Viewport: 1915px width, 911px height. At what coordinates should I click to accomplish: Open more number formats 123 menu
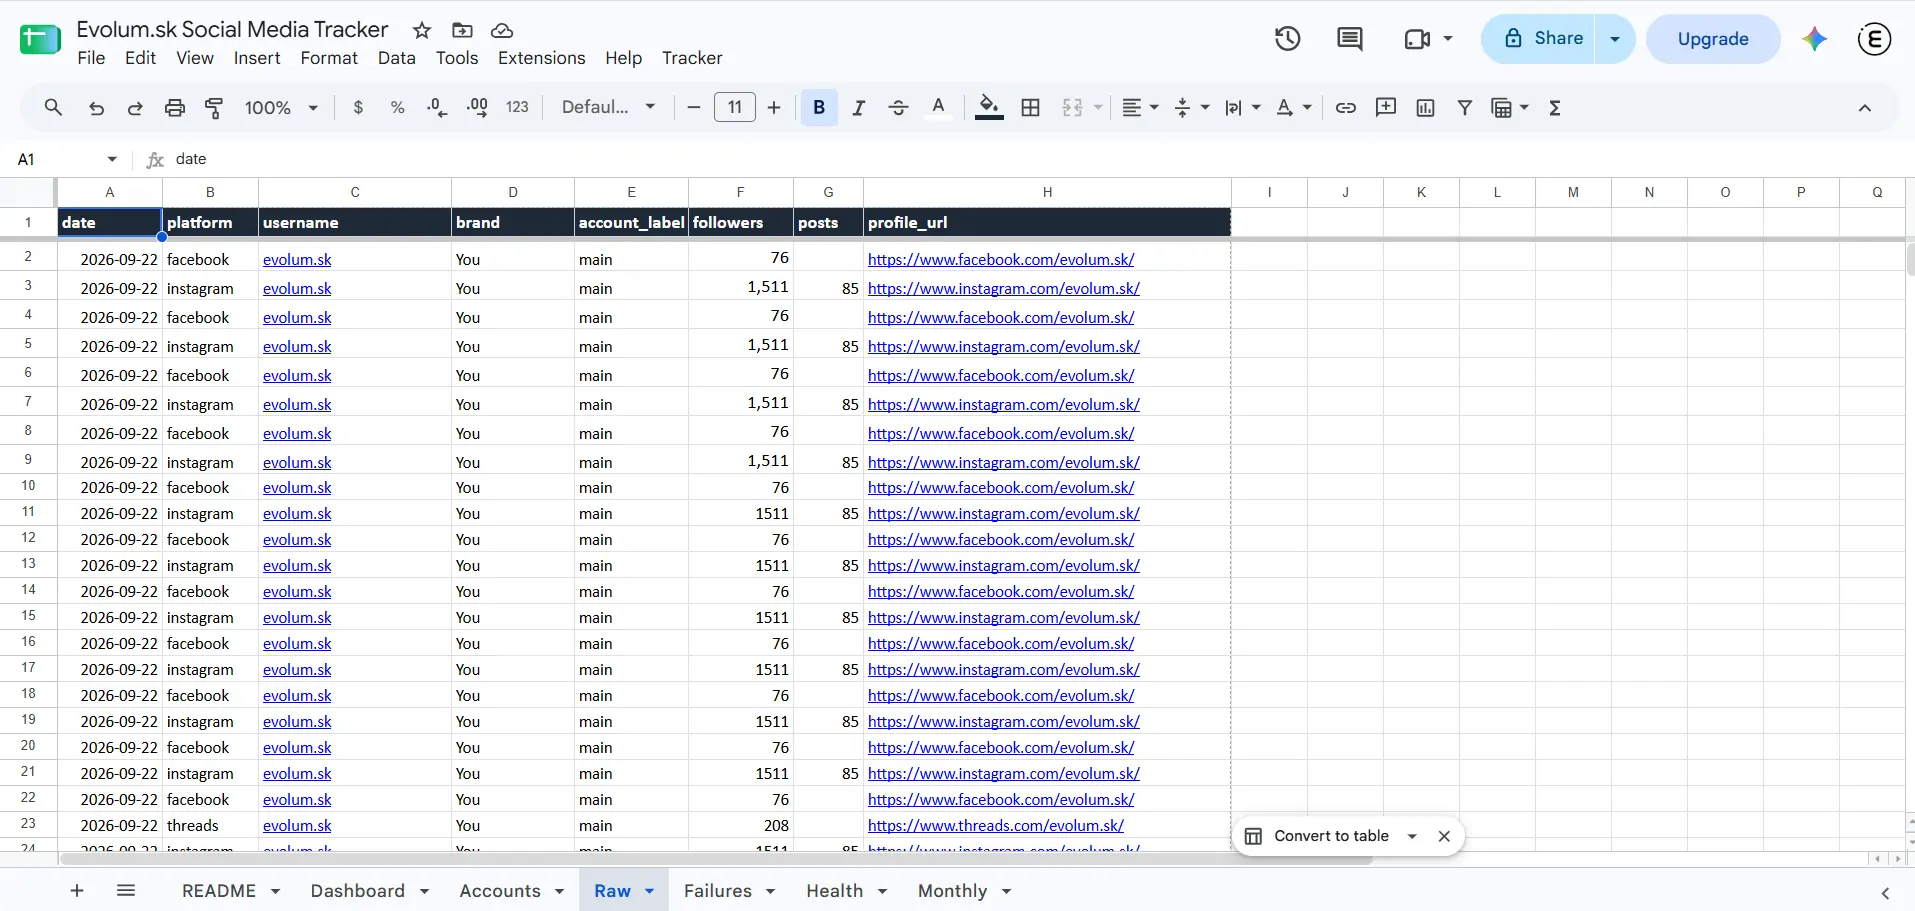517,107
